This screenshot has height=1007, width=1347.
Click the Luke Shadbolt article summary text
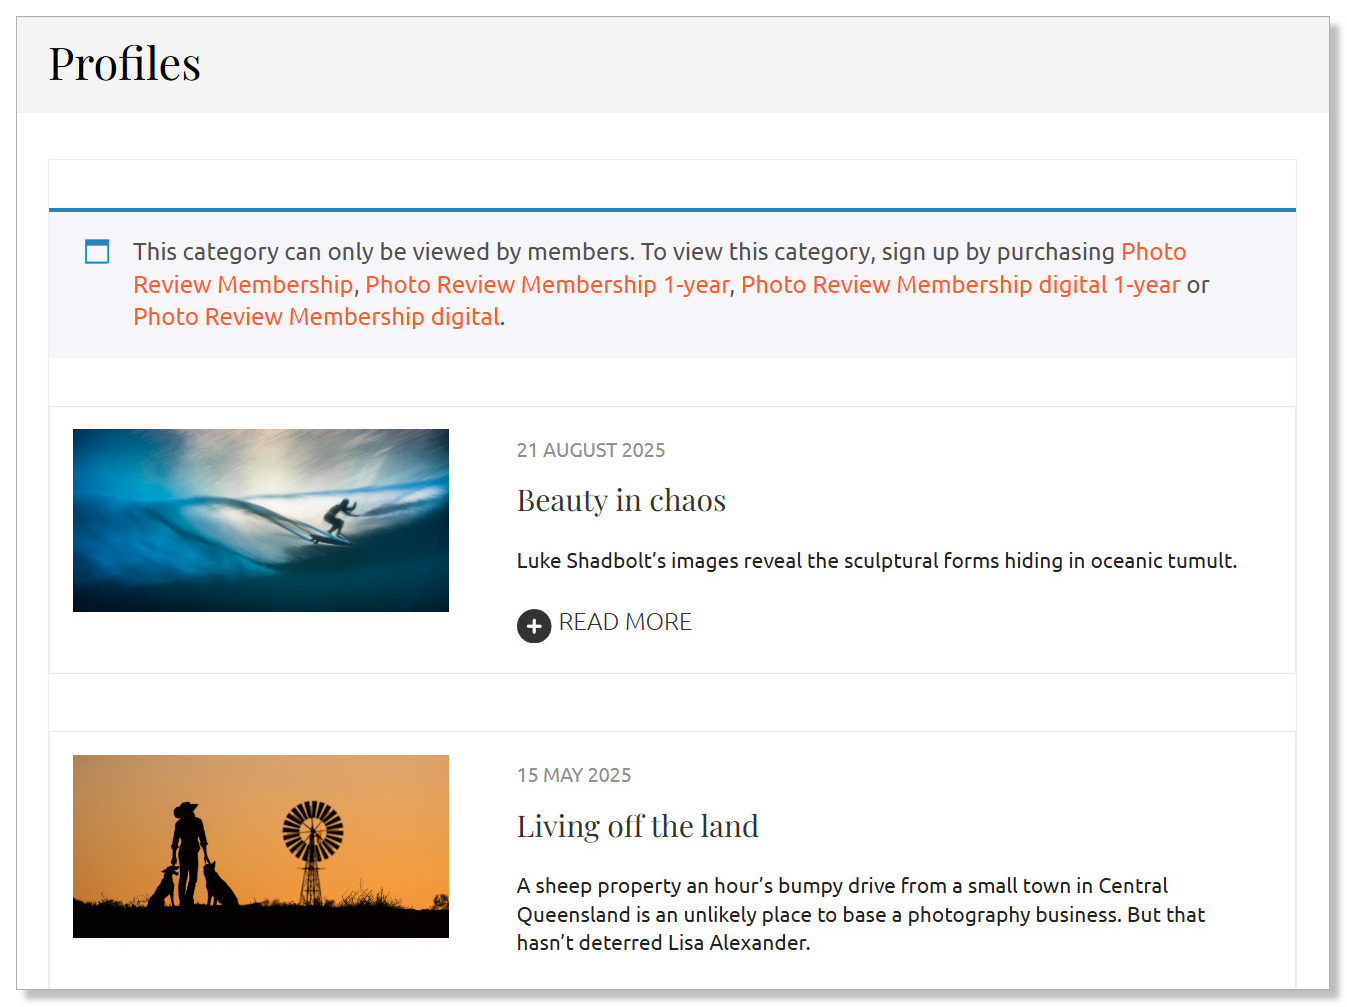[x=876, y=561]
